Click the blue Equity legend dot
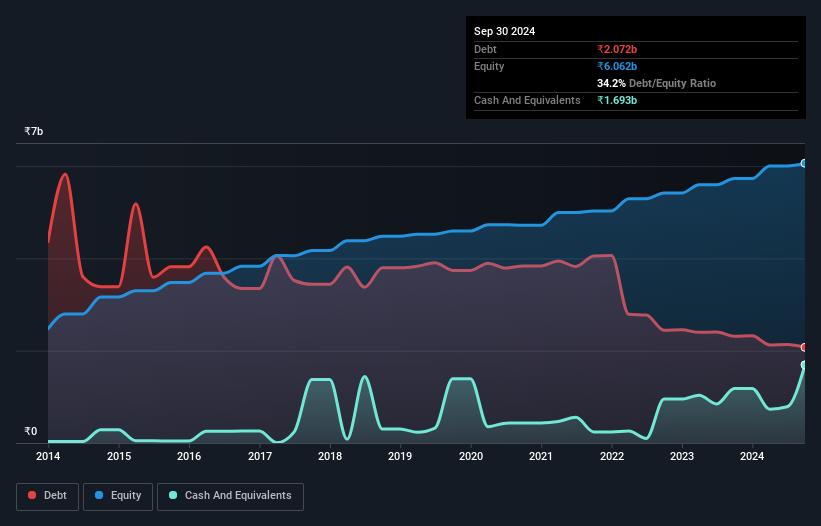Image resolution: width=821 pixels, height=526 pixels. pyautogui.click(x=98, y=495)
